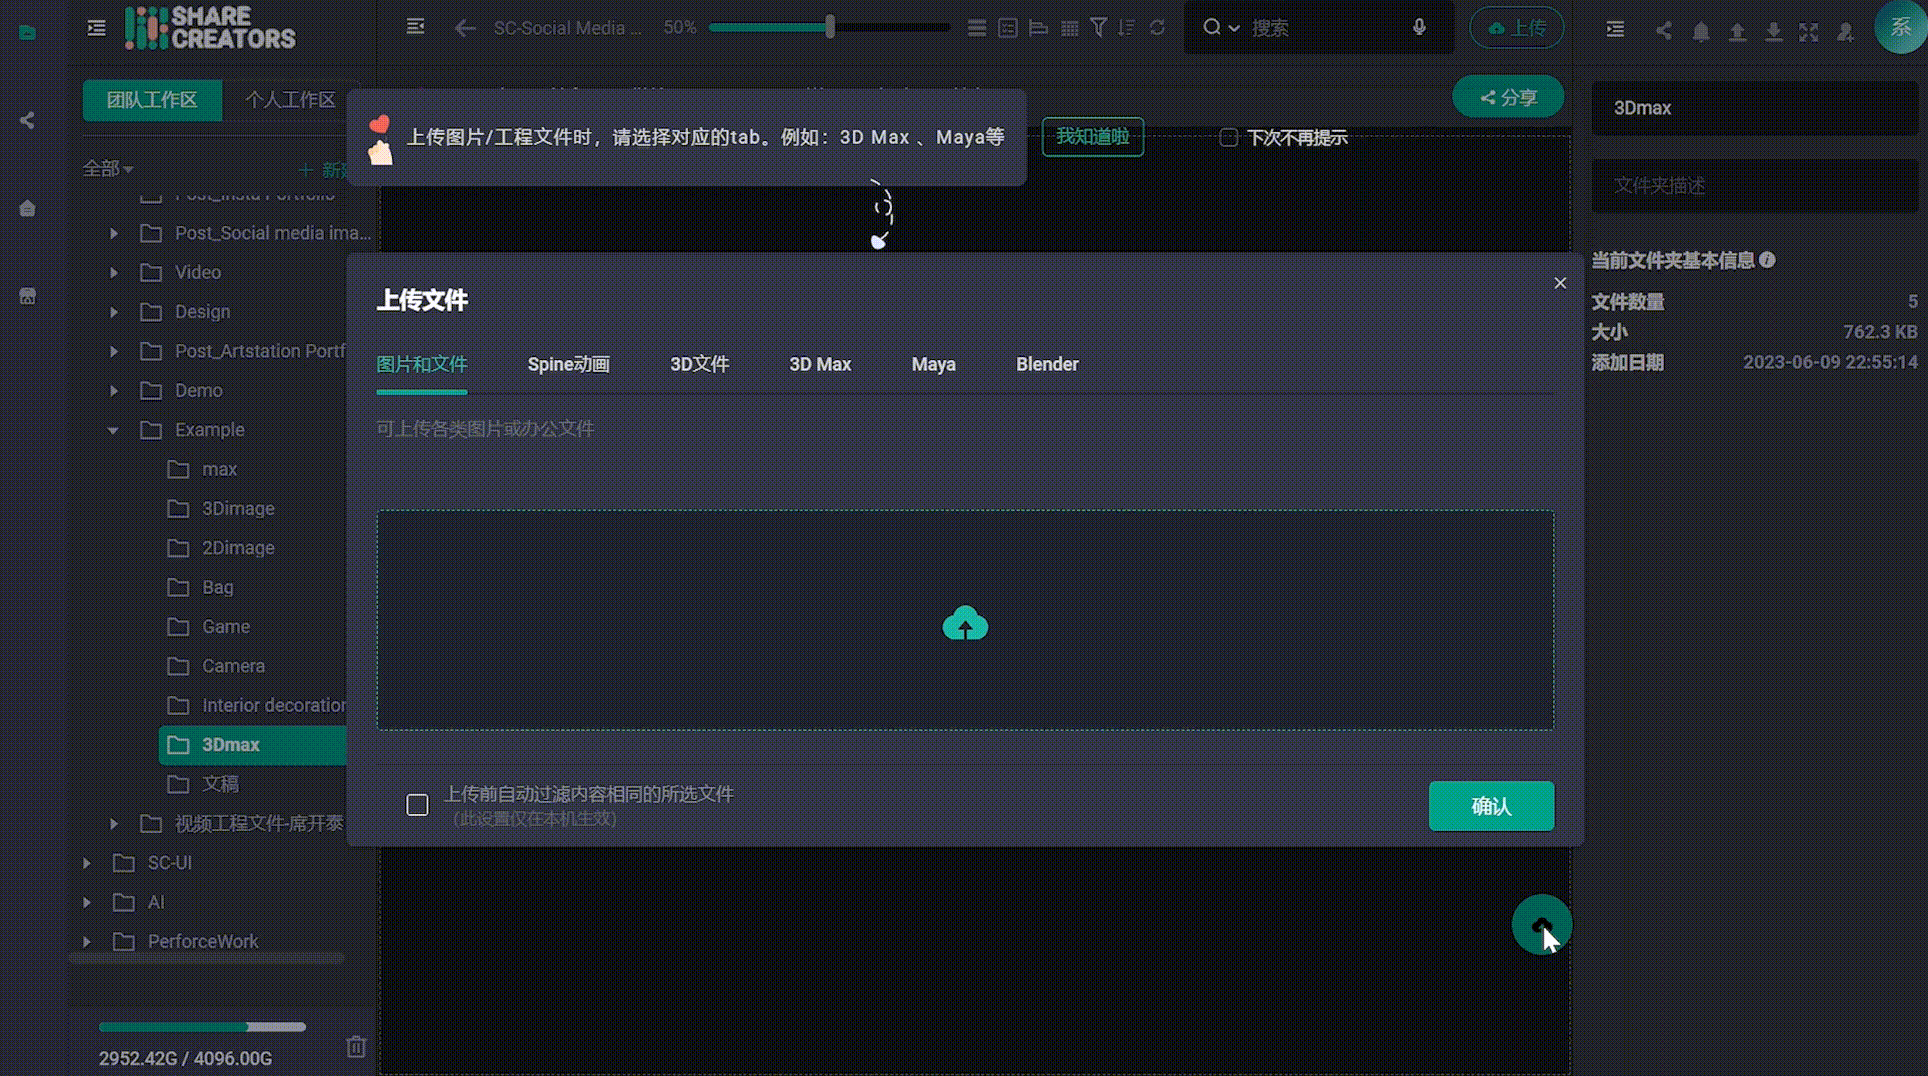Image resolution: width=1928 pixels, height=1076 pixels.
Task: Open the home icon in left sidebar
Action: pos(27,208)
